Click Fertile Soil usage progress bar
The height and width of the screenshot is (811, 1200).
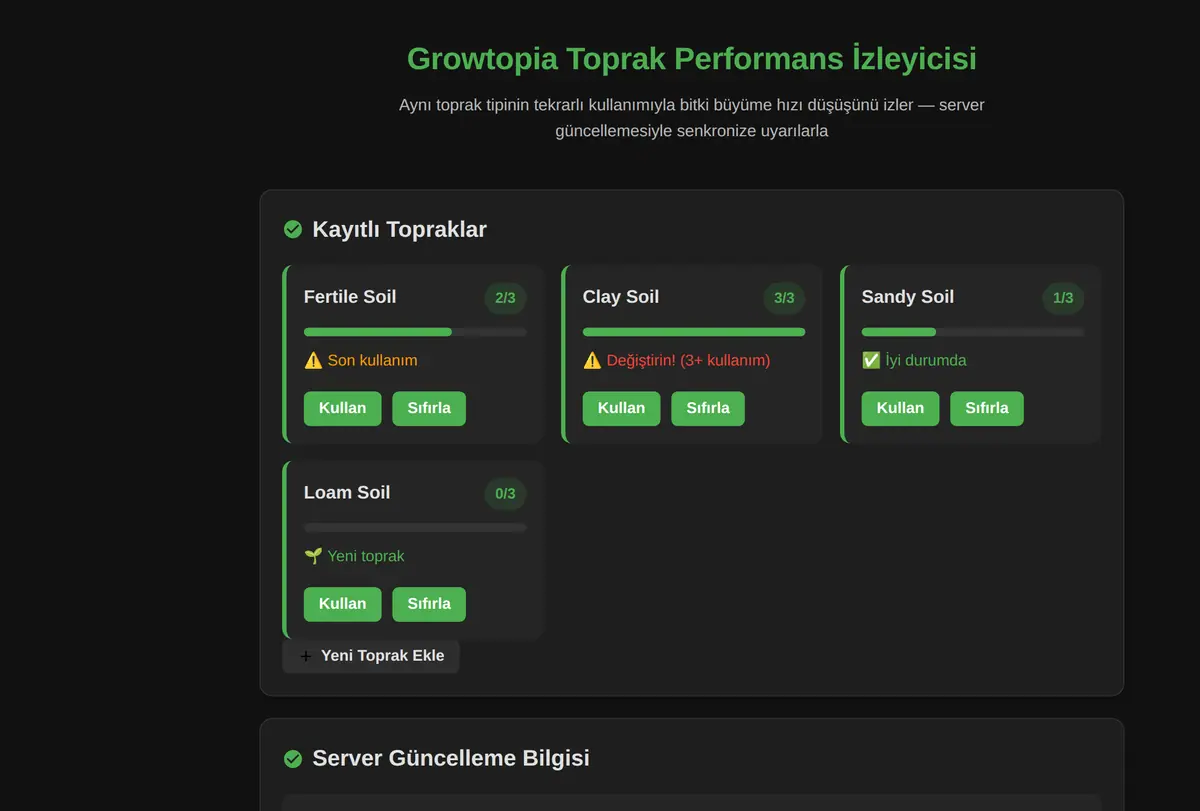pos(415,332)
